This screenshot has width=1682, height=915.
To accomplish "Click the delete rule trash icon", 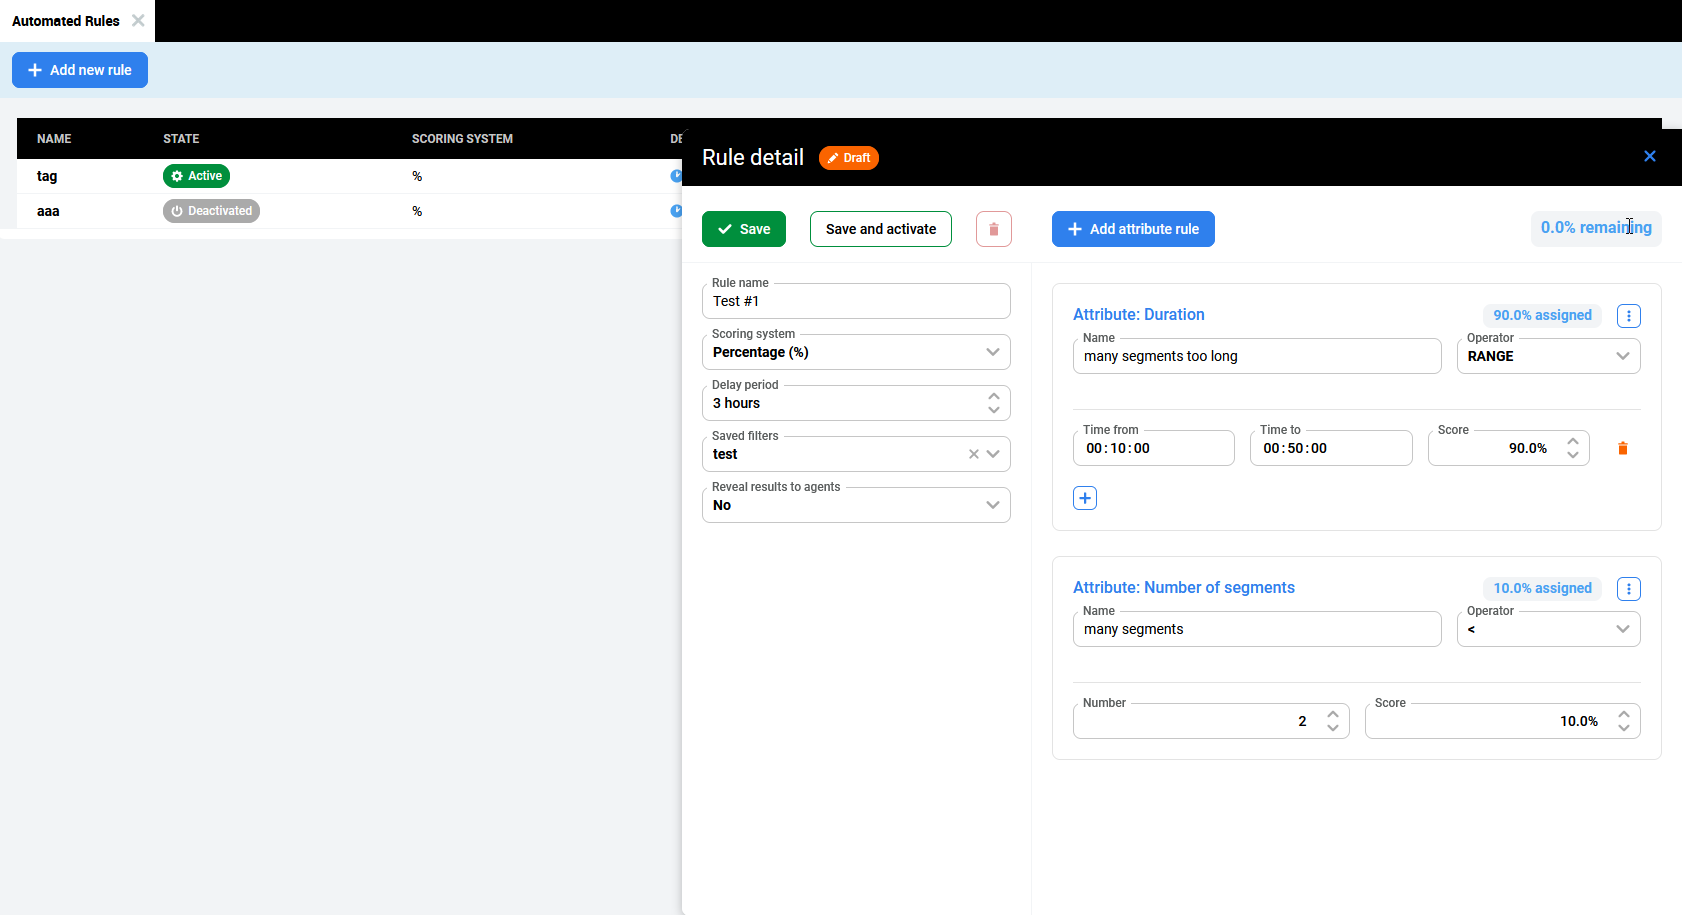I will 993,229.
